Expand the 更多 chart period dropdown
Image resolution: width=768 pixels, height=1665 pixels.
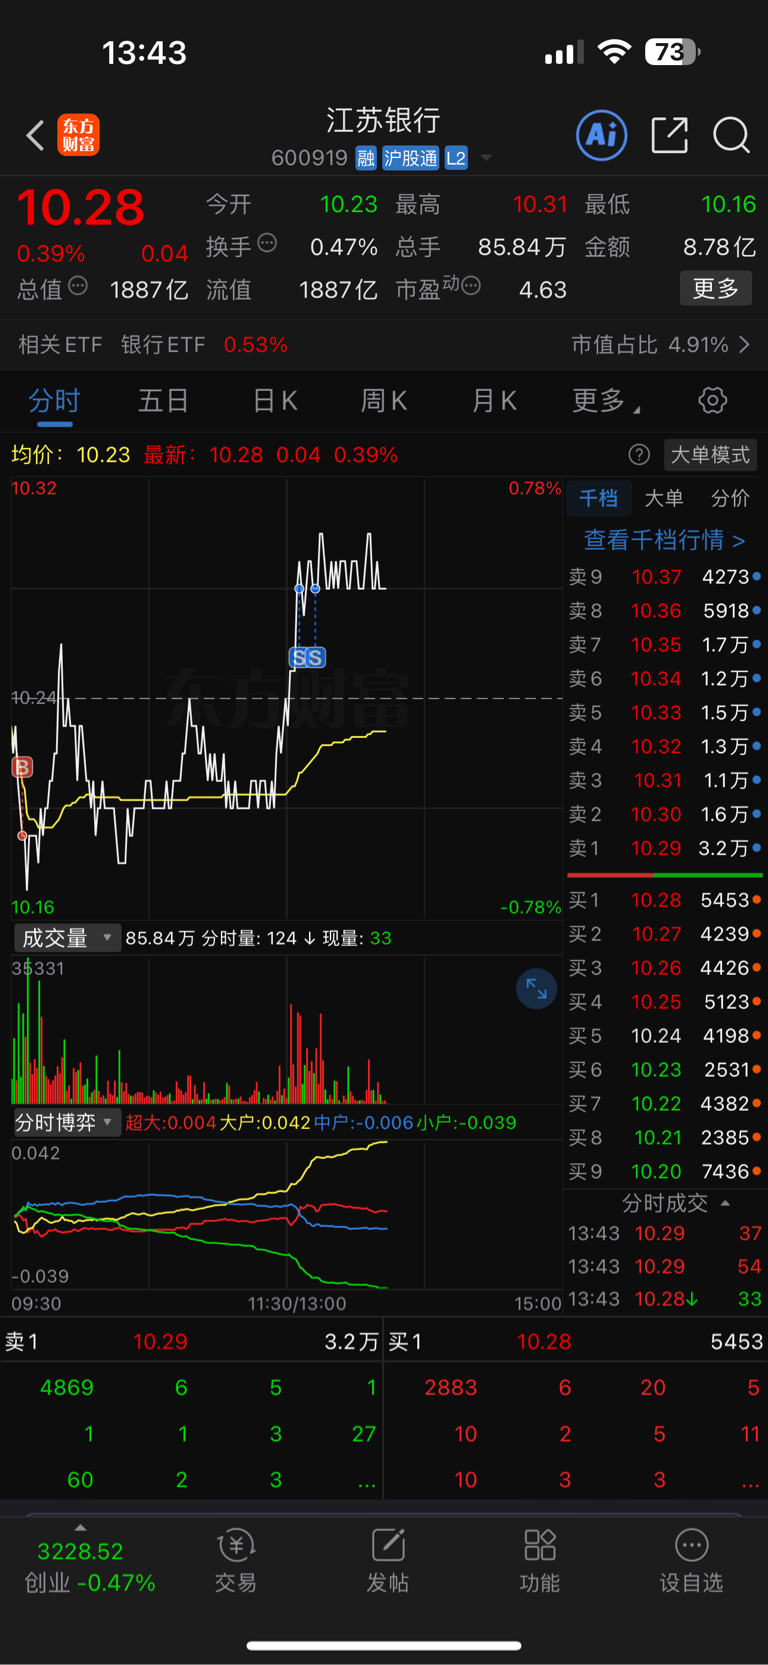606,401
